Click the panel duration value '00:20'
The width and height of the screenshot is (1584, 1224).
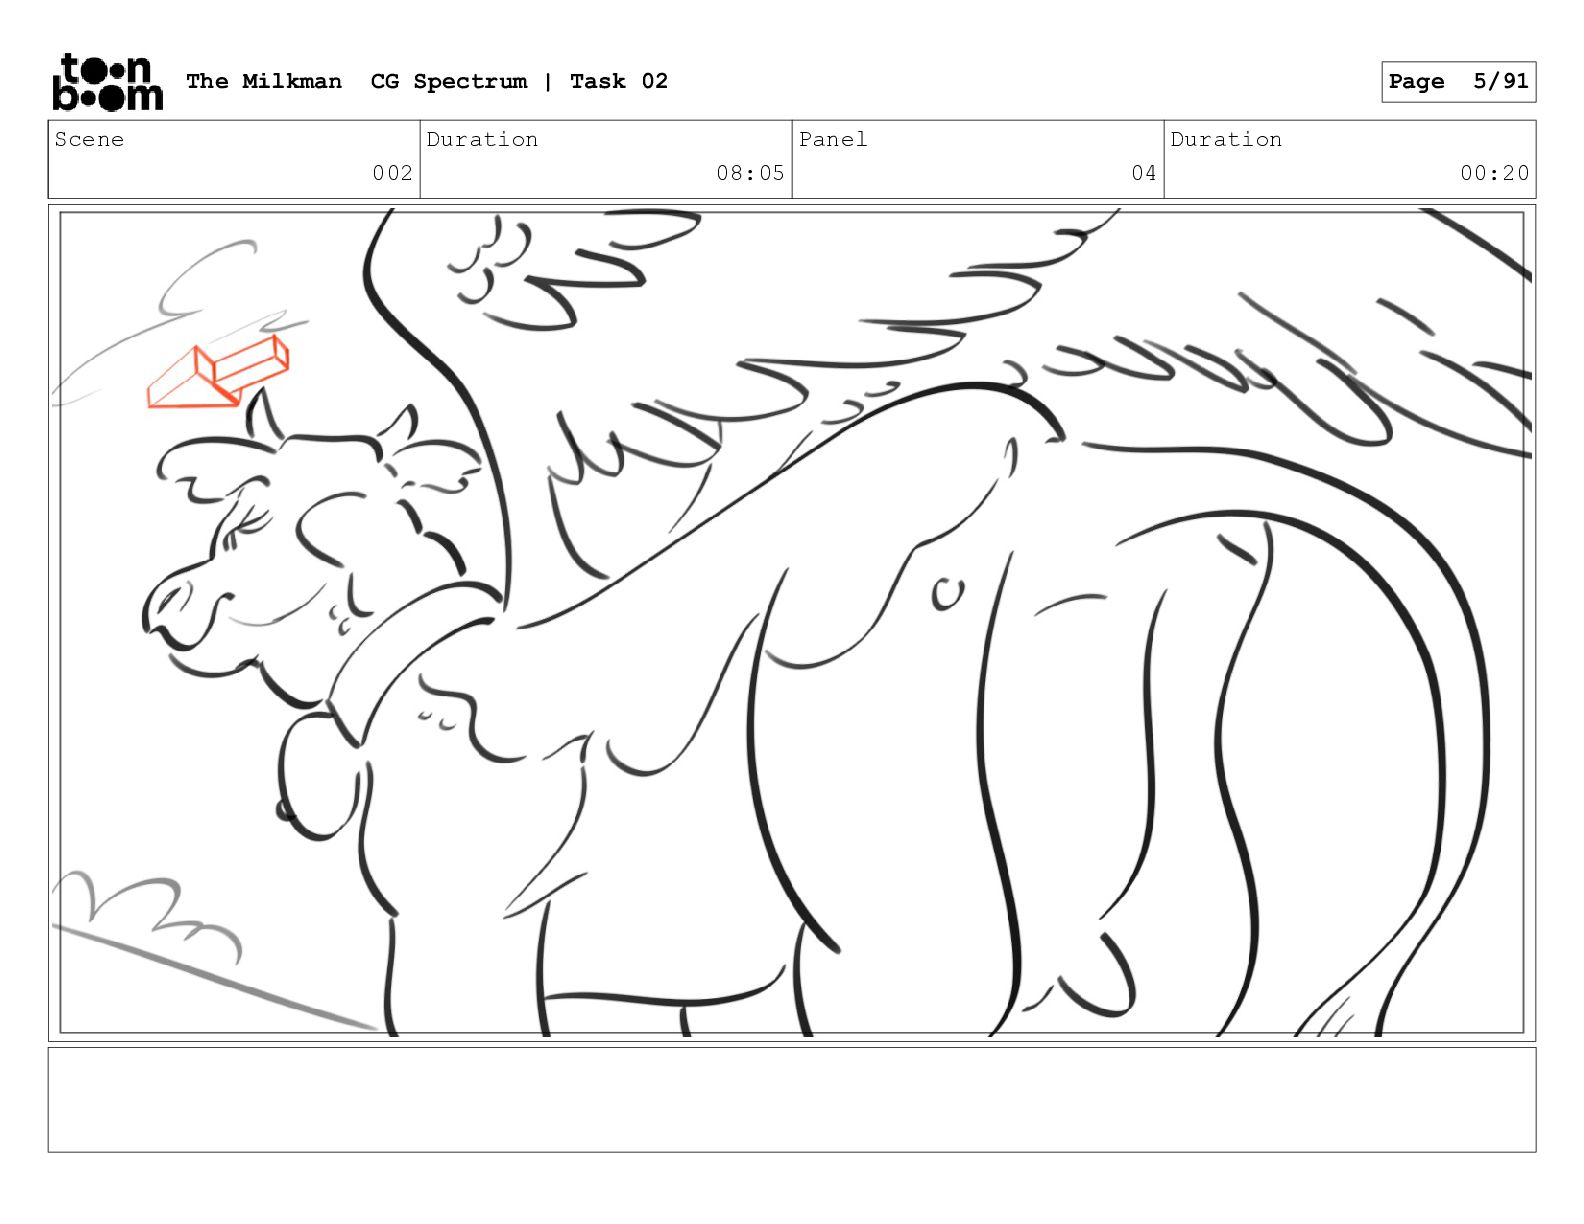tap(1494, 173)
